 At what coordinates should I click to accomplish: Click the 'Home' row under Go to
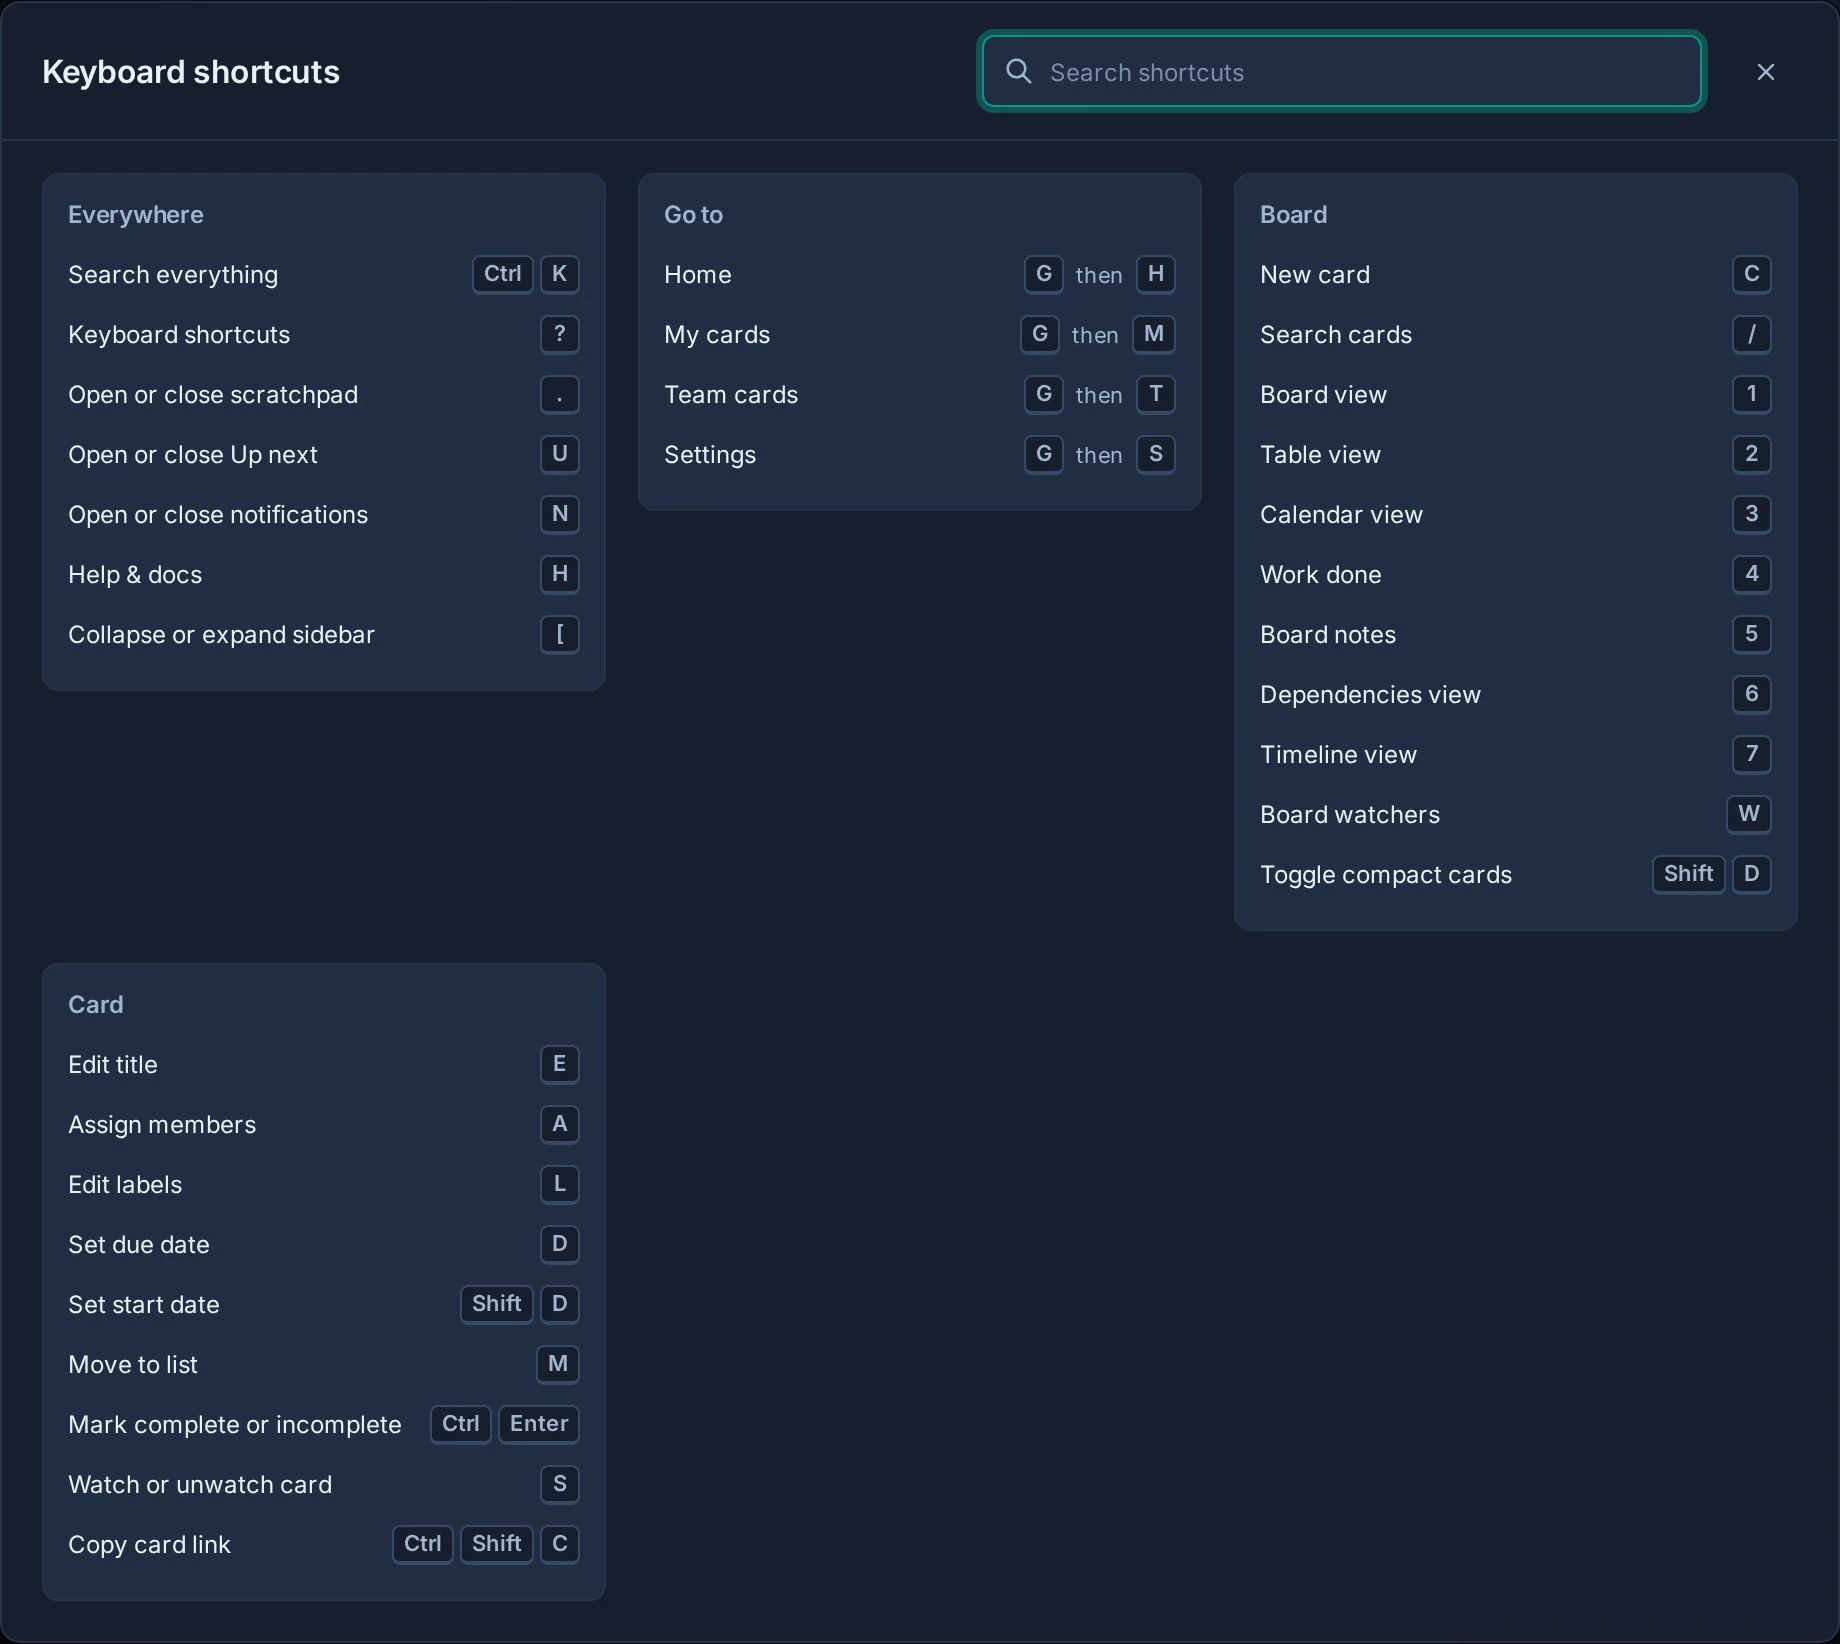919,274
